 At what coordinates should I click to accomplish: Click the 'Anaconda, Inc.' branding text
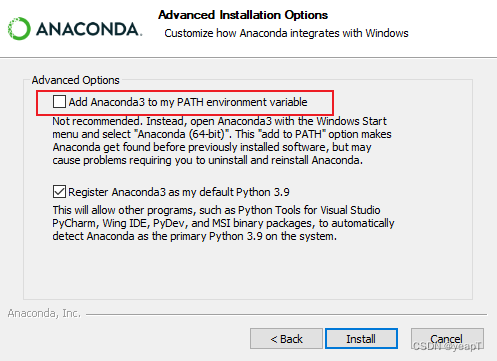coord(44,313)
